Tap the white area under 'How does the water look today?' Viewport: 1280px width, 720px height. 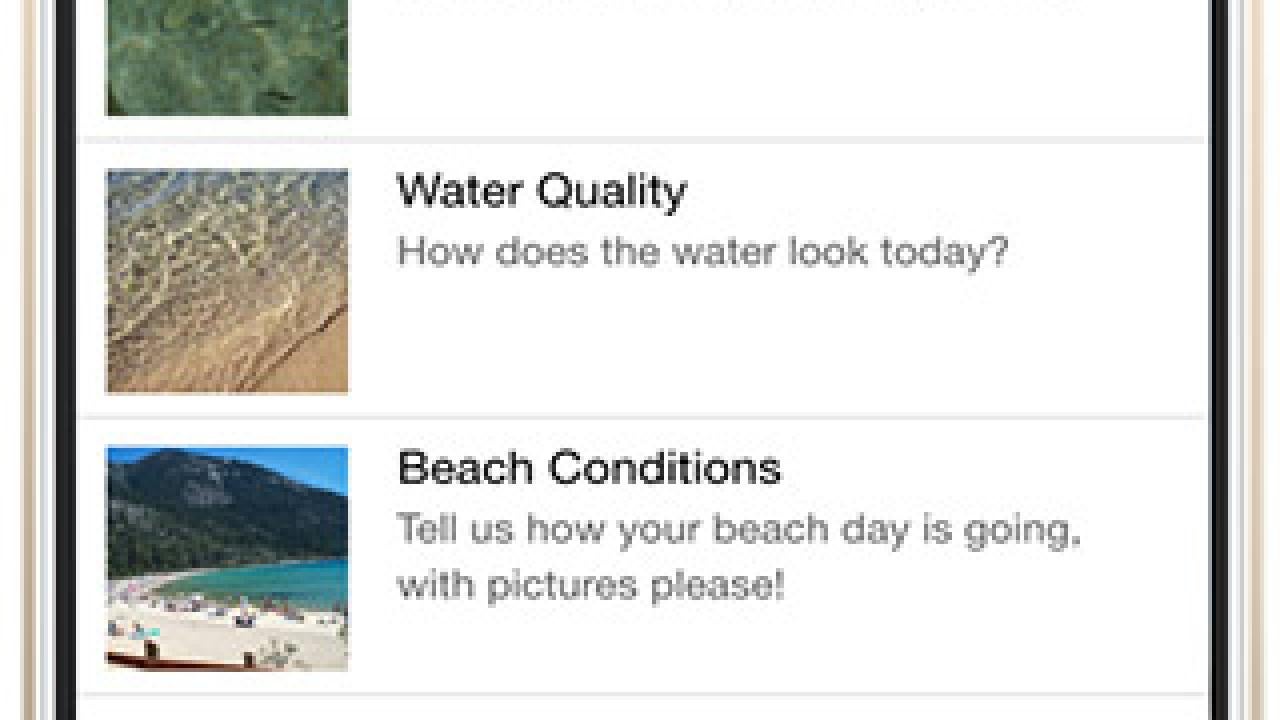point(700,340)
